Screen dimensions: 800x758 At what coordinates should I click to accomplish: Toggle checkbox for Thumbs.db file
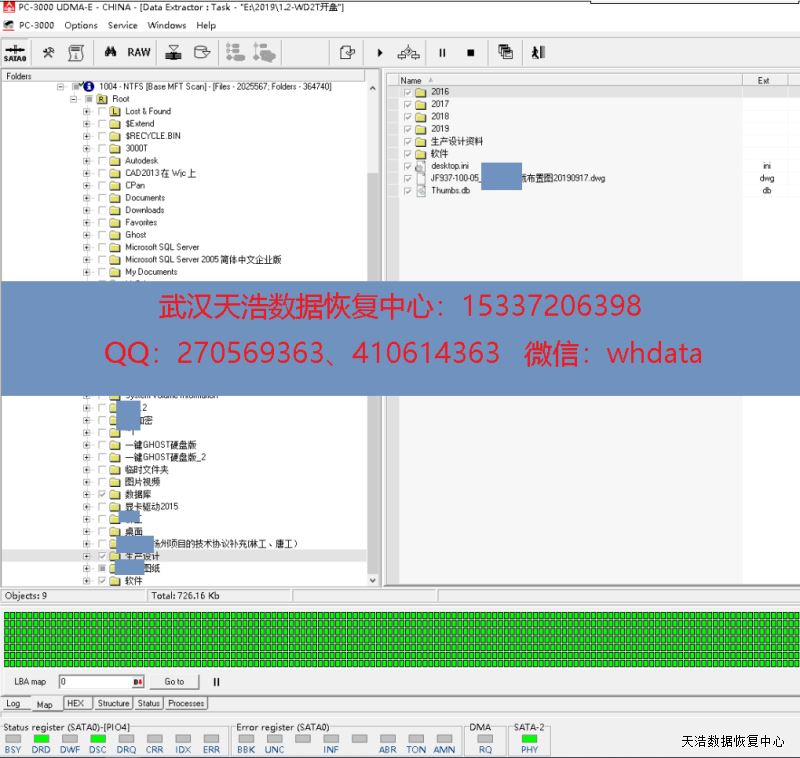408,190
